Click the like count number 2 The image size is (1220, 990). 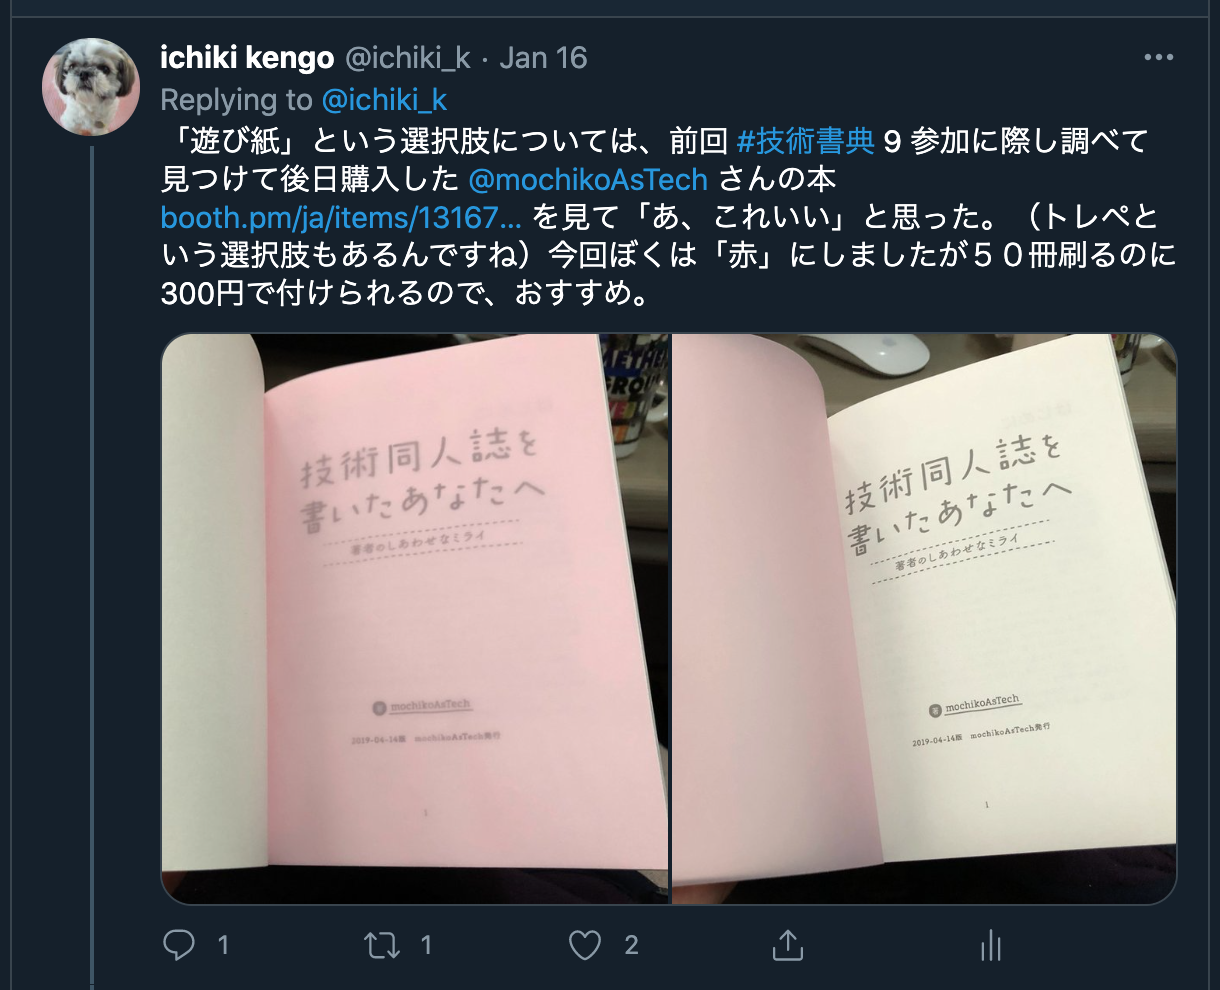pos(631,945)
